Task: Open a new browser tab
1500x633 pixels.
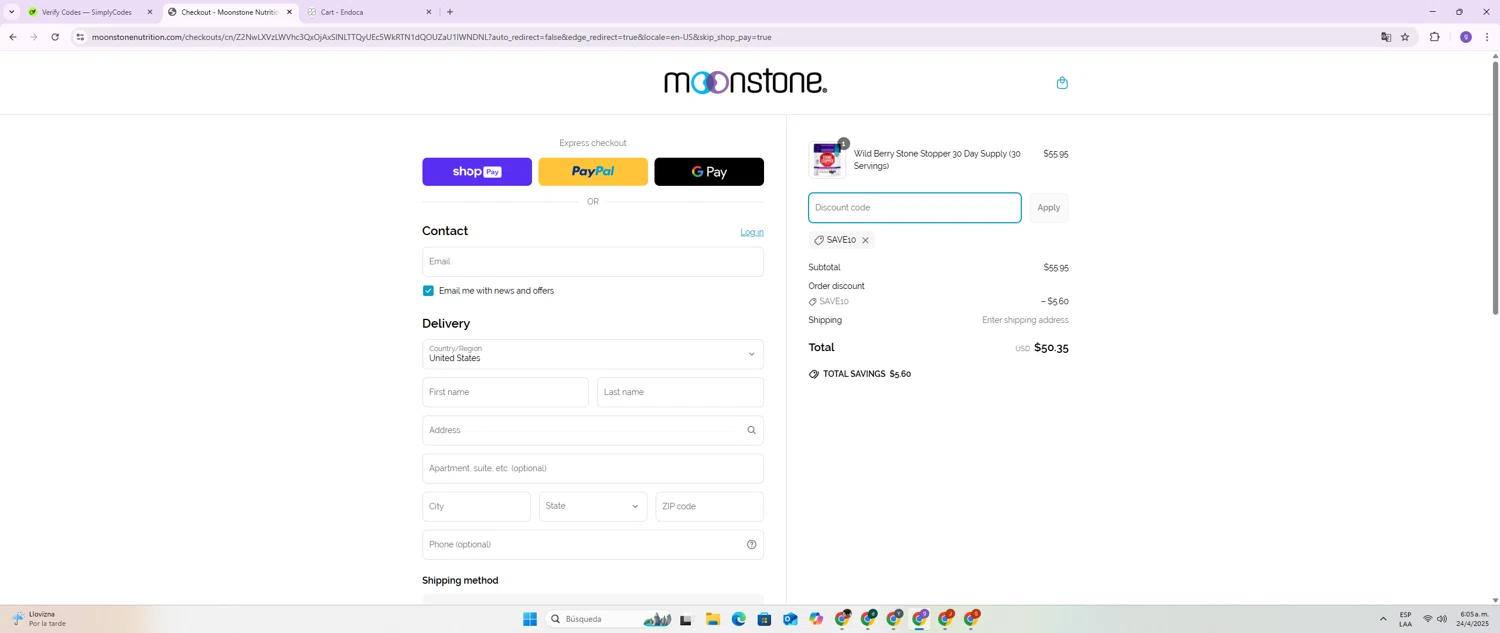Action: coord(450,12)
